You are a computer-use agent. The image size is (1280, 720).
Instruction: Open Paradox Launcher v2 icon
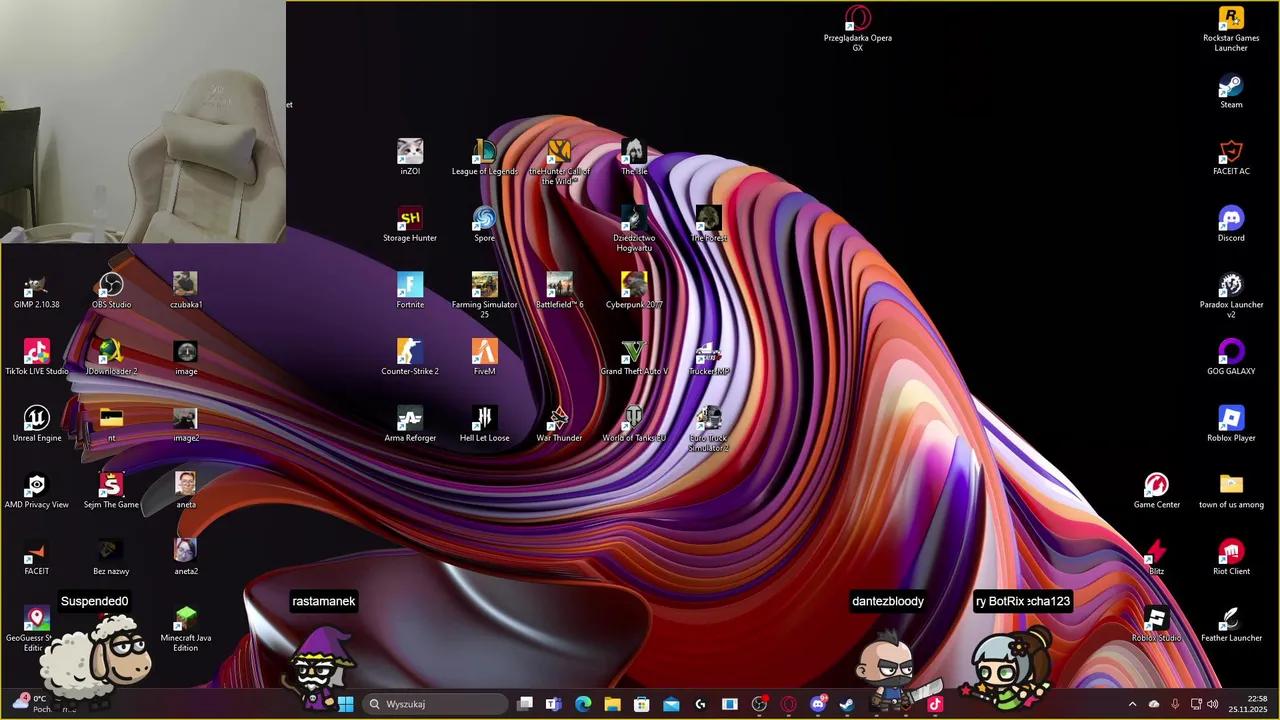1231,296
